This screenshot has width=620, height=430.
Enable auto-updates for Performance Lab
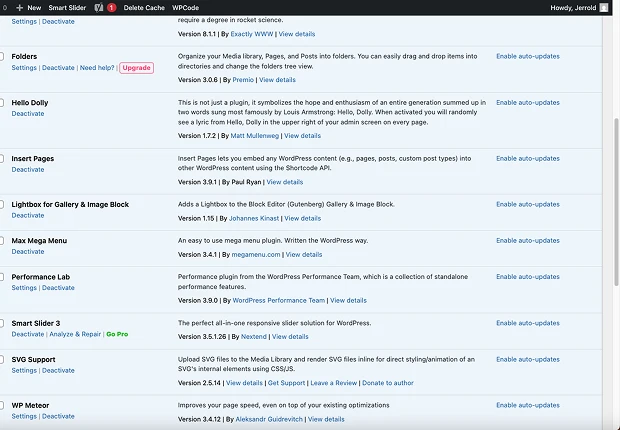pyautogui.click(x=528, y=277)
